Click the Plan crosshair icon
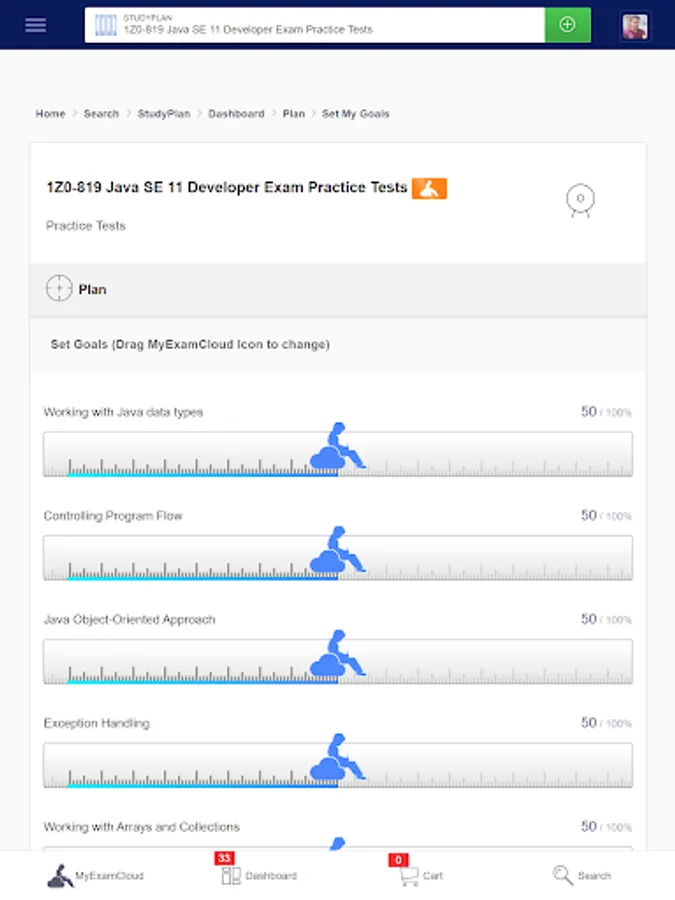This screenshot has height=900, width=675. click(x=60, y=289)
